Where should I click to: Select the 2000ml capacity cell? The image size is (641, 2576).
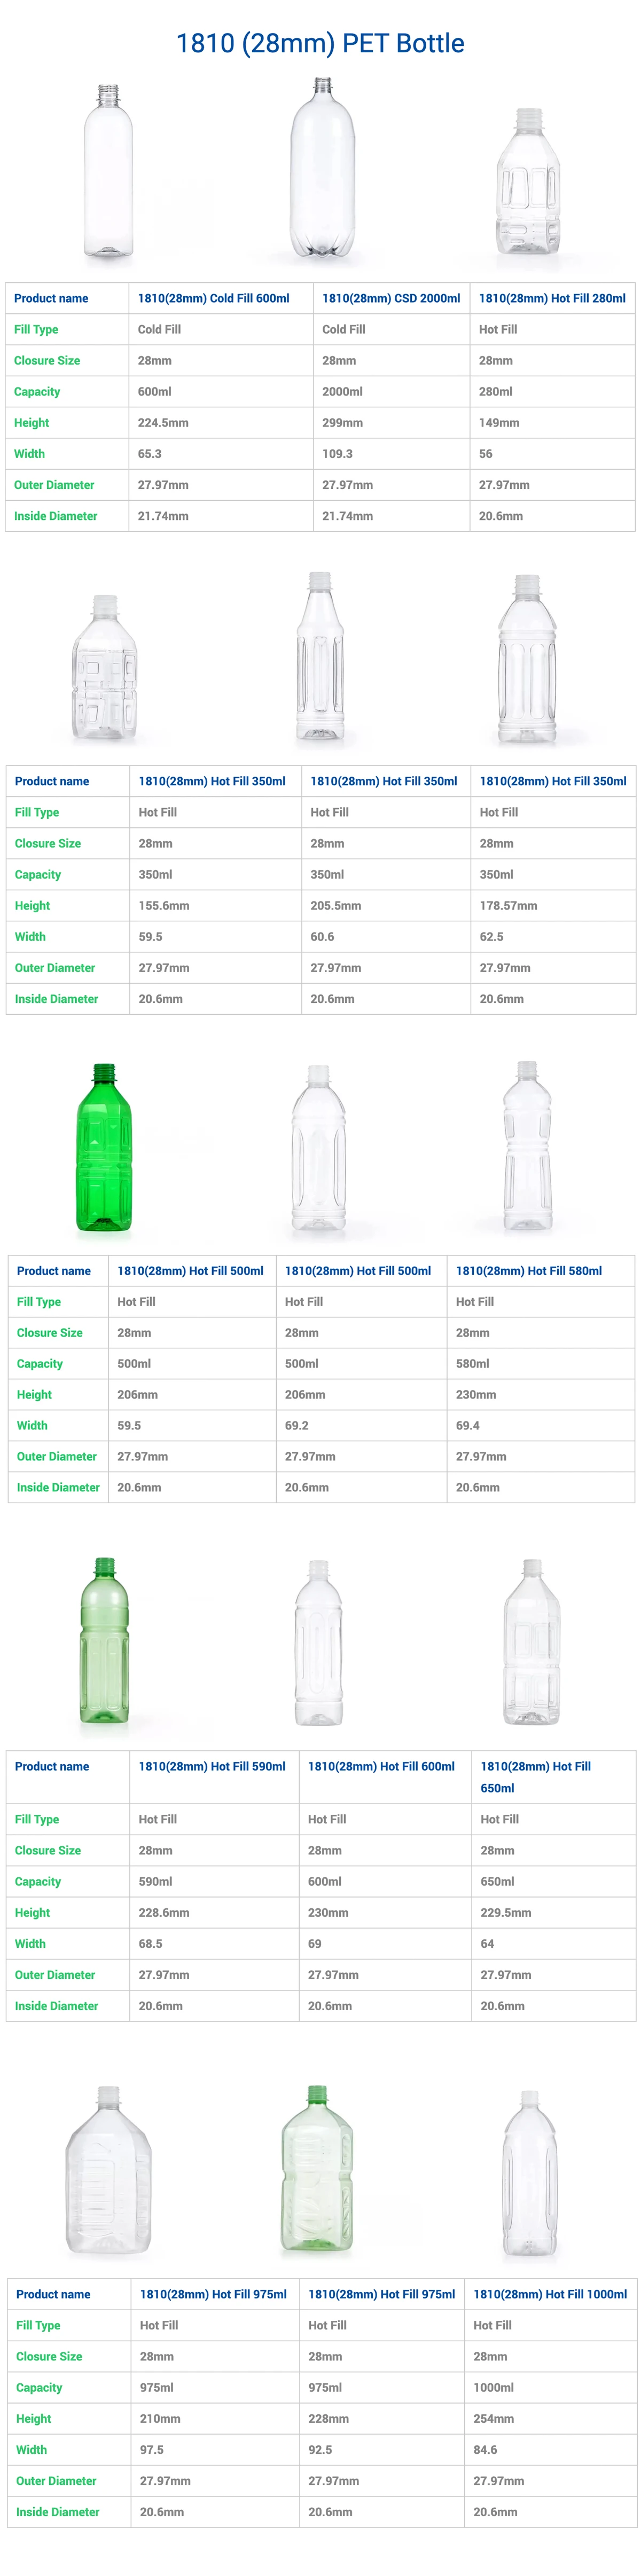tap(342, 392)
